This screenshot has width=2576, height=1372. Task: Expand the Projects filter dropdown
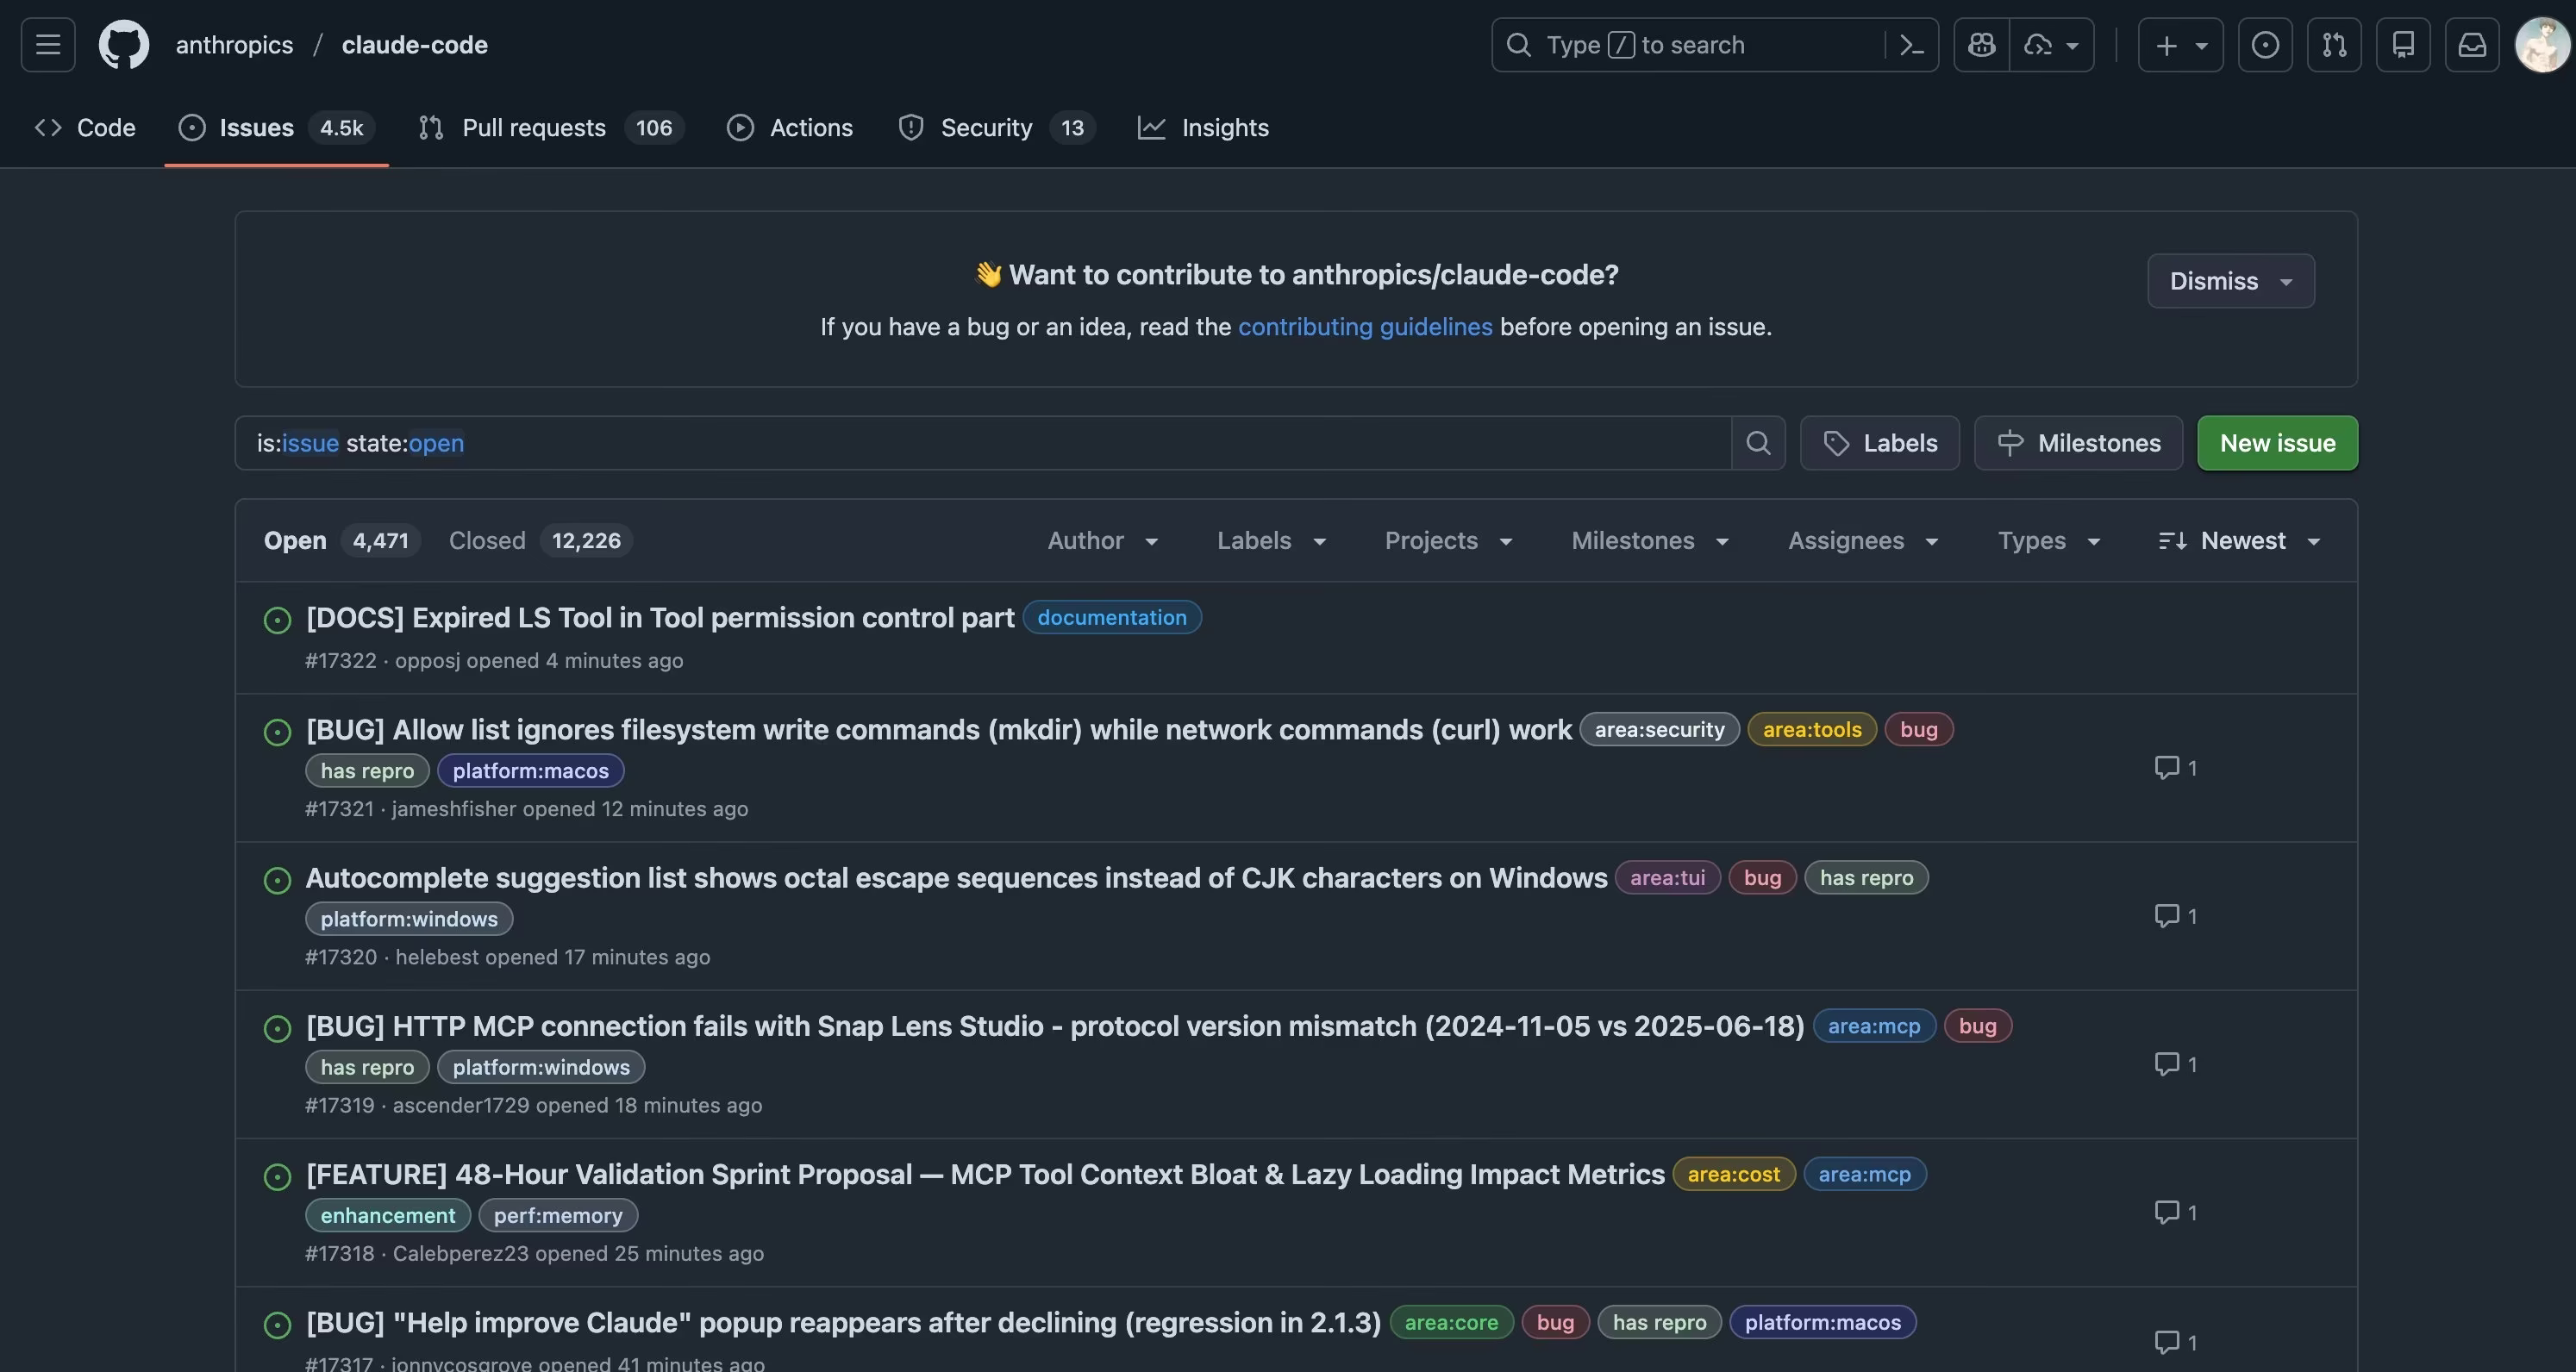[x=1448, y=541]
